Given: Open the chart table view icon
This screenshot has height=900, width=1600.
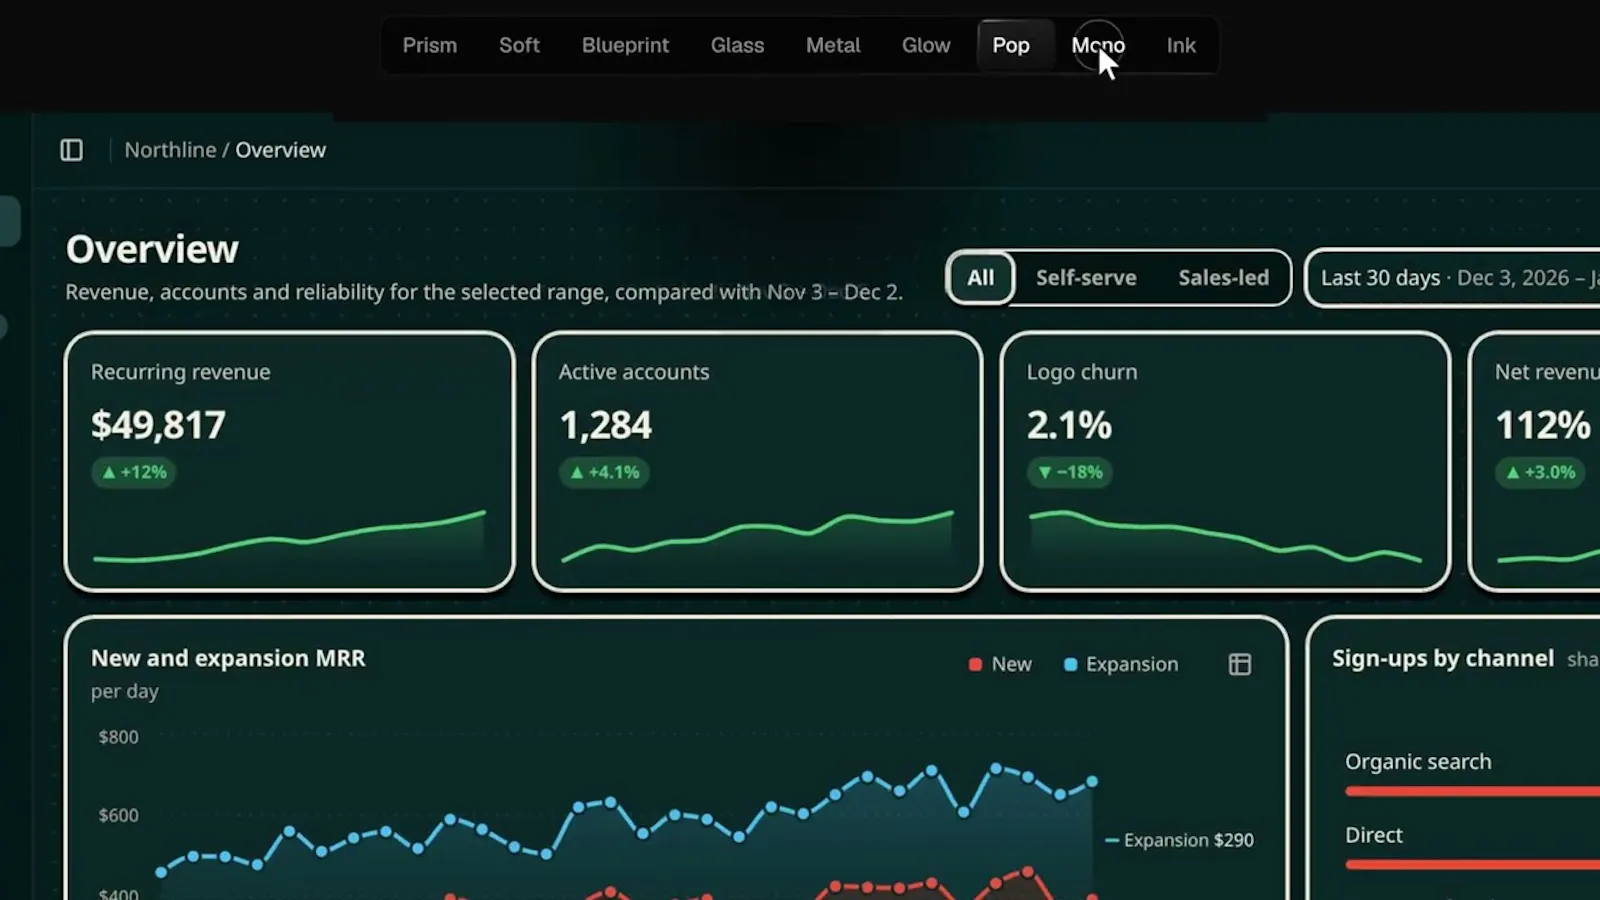Looking at the screenshot, I should pyautogui.click(x=1240, y=664).
